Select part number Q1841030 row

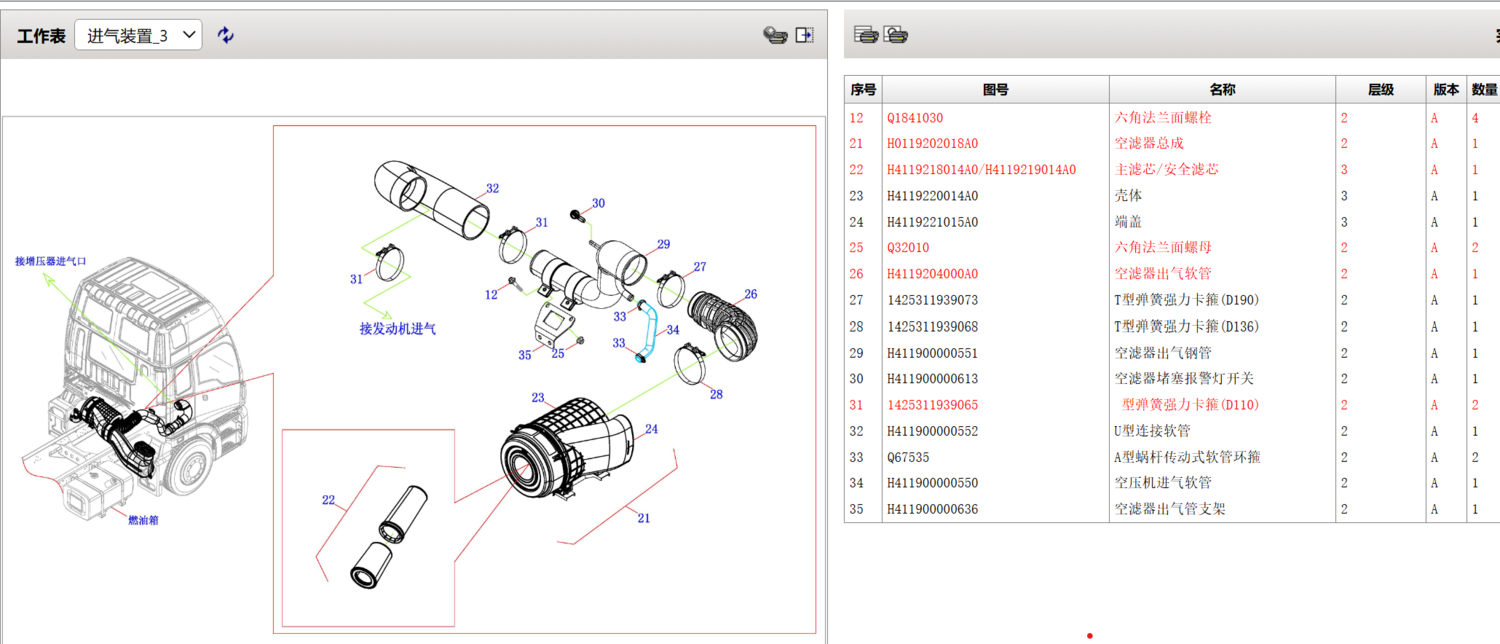click(x=915, y=118)
